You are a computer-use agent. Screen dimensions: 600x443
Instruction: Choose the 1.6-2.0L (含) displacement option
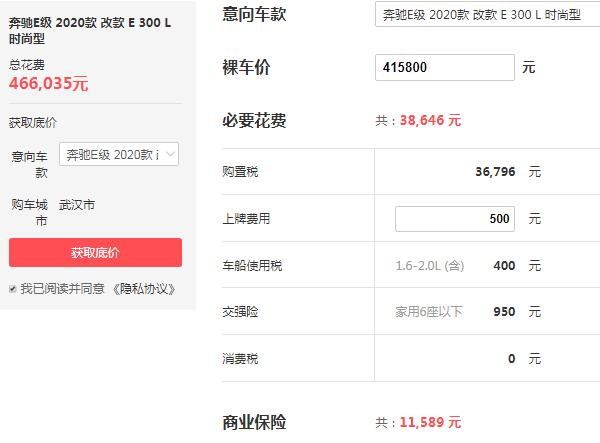coord(429,265)
